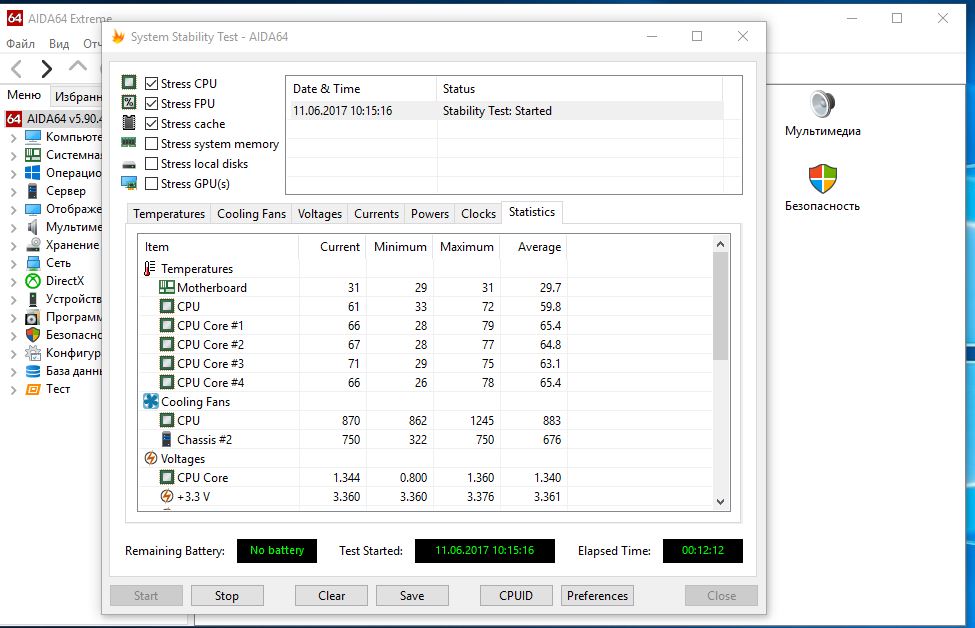Click the Back arrow in AIDA64 toolbar
The image size is (975, 628).
click(x=17, y=68)
